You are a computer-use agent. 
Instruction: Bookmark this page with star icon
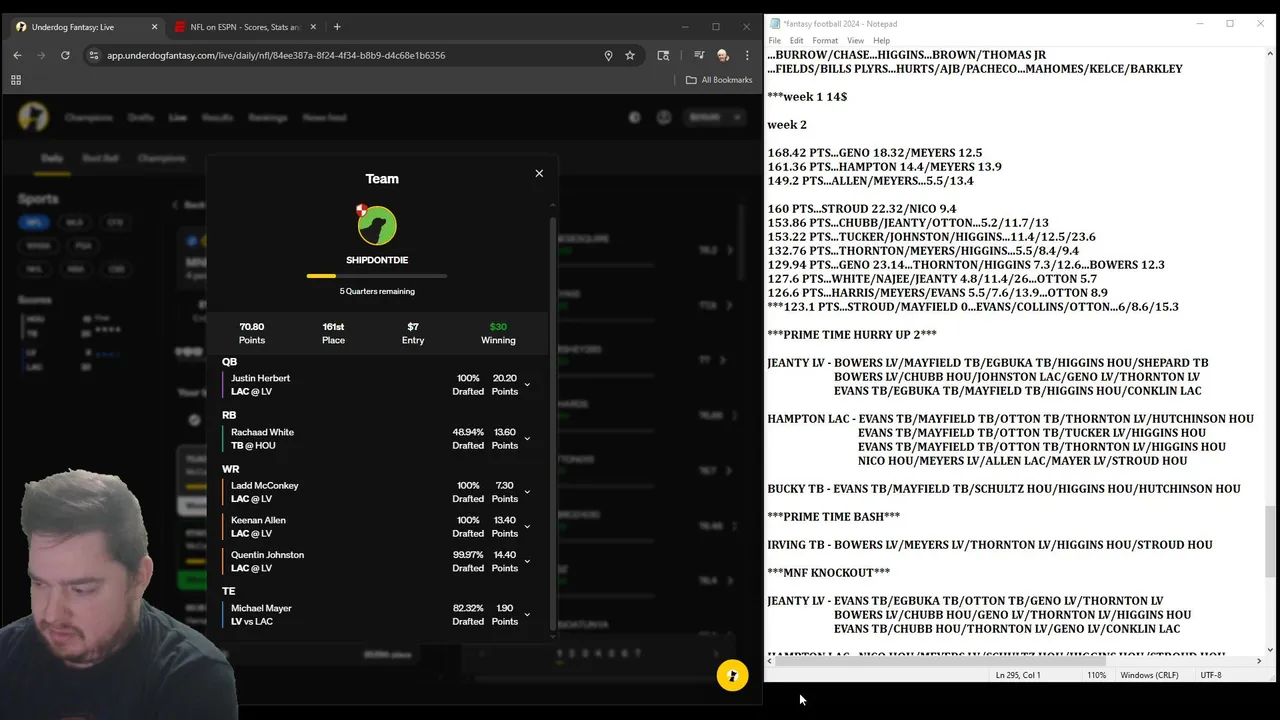point(630,55)
